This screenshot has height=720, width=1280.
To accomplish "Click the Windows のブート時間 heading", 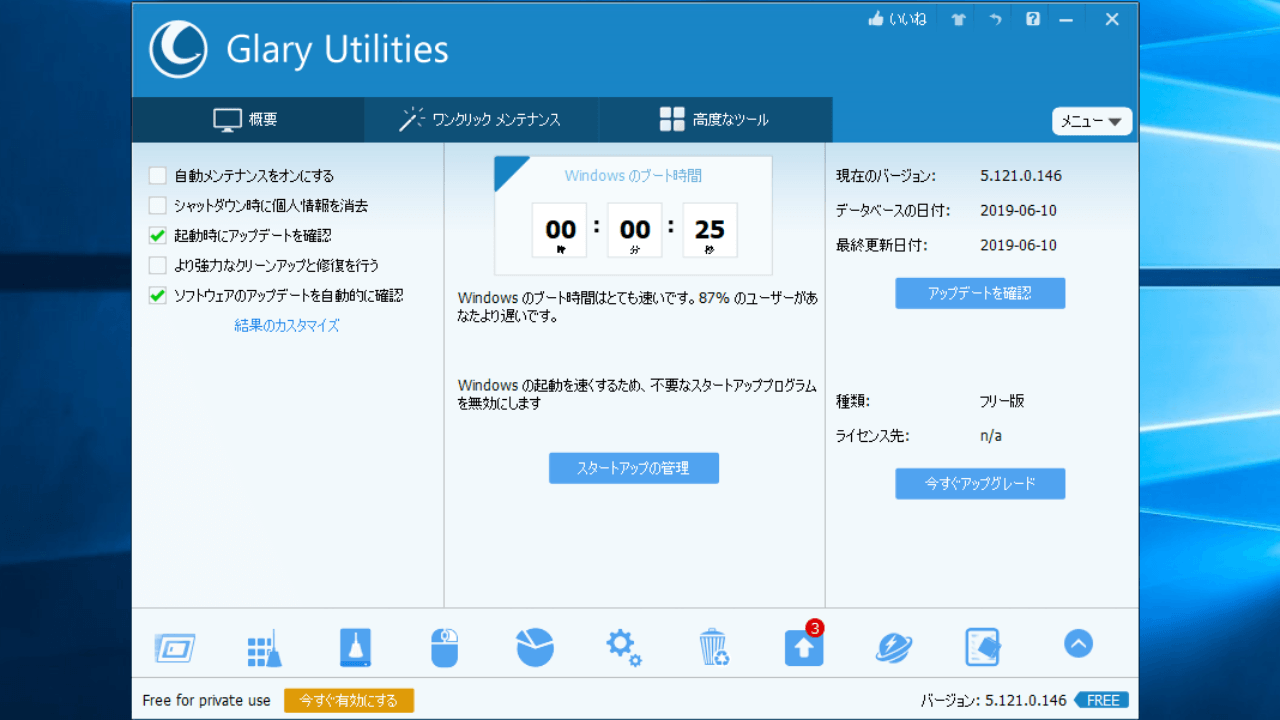I will click(633, 176).
